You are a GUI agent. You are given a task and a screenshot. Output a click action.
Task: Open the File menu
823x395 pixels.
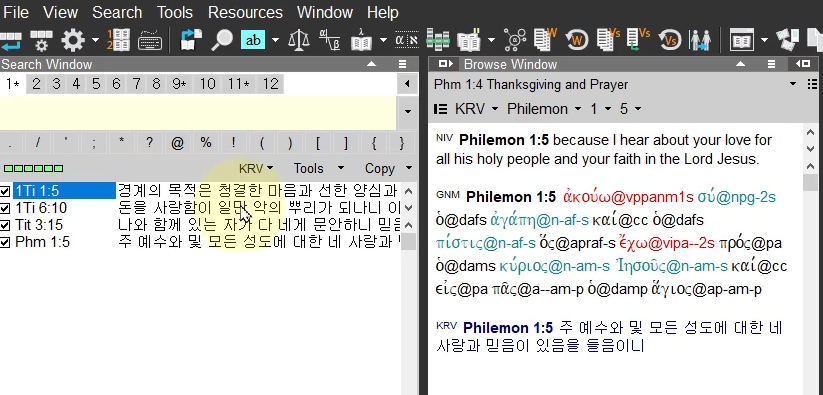16,12
